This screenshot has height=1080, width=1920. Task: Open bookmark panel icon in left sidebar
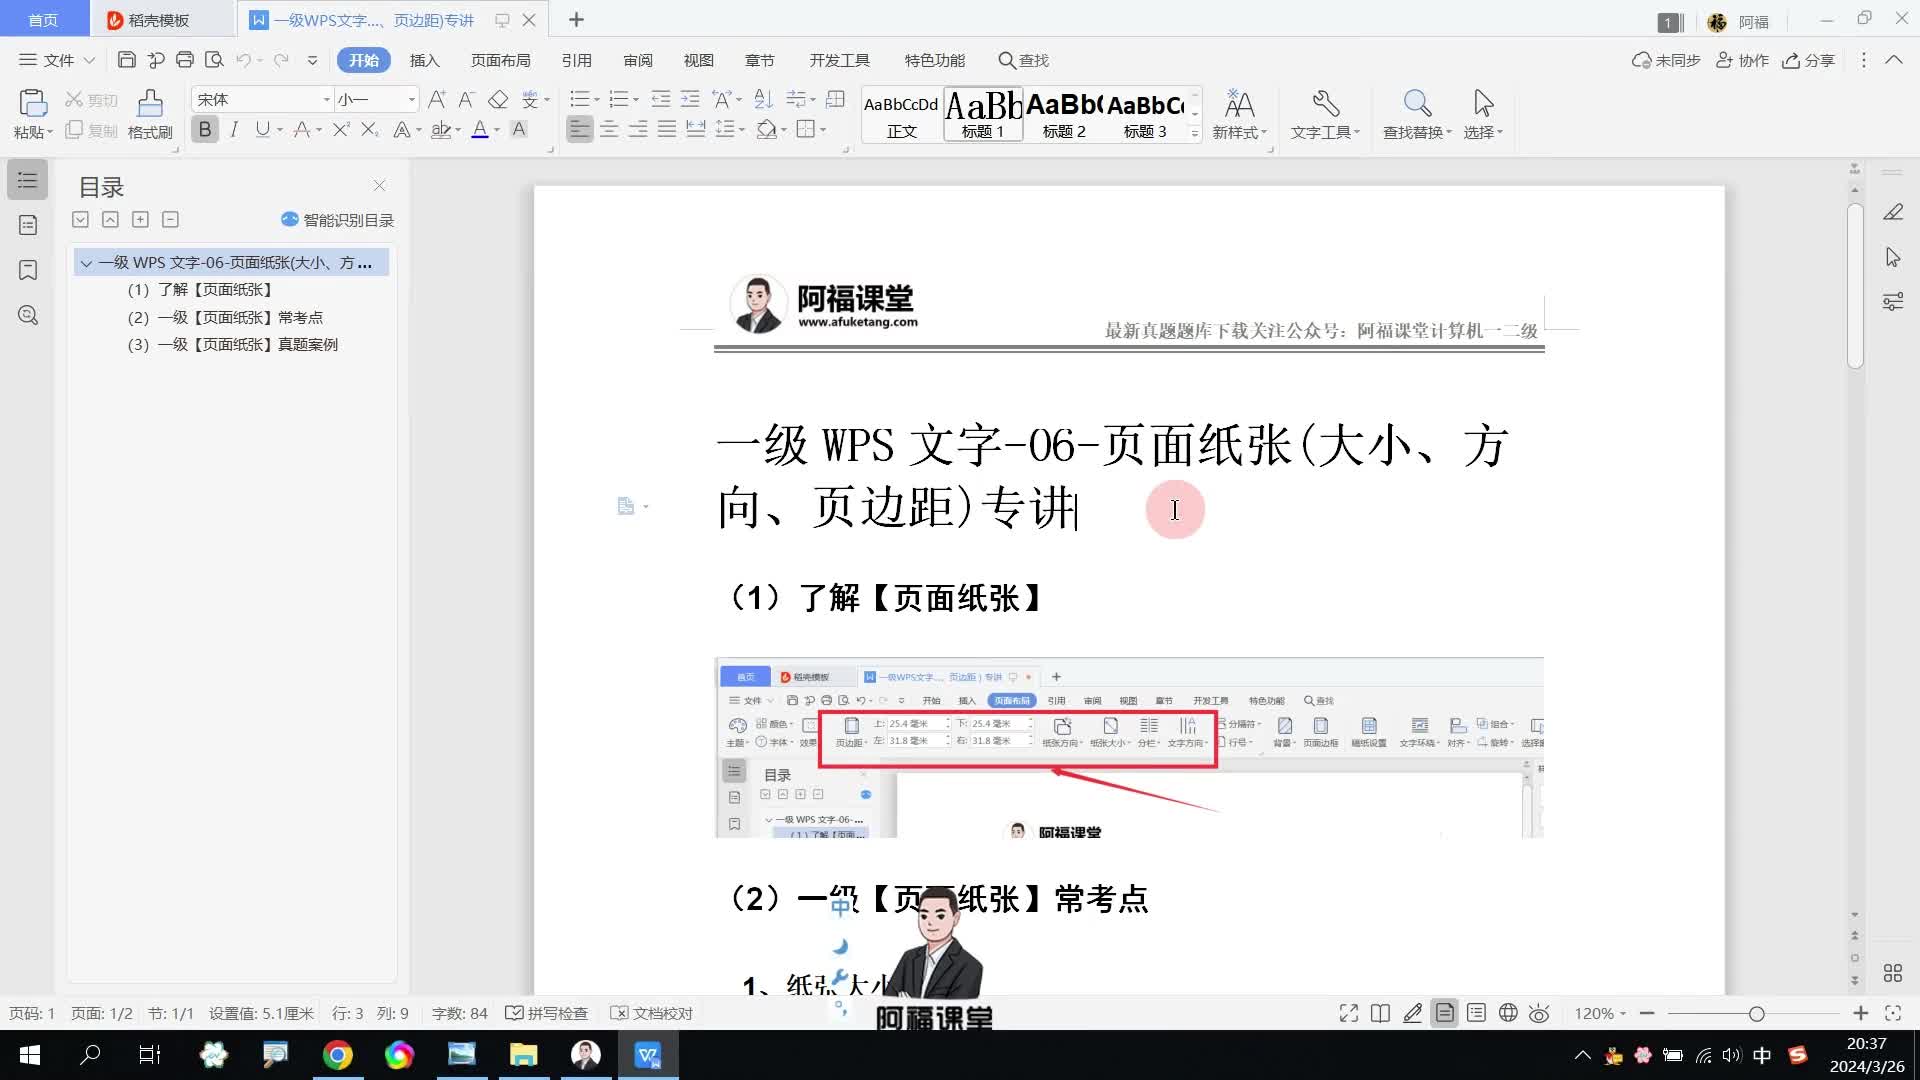tap(28, 270)
